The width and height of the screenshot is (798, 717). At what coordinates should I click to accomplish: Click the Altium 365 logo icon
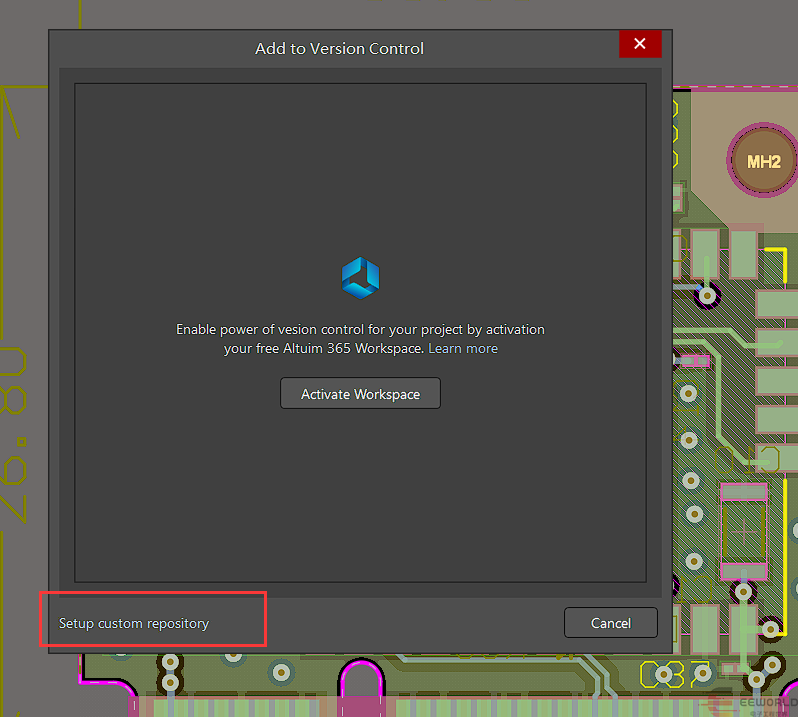pos(360,278)
